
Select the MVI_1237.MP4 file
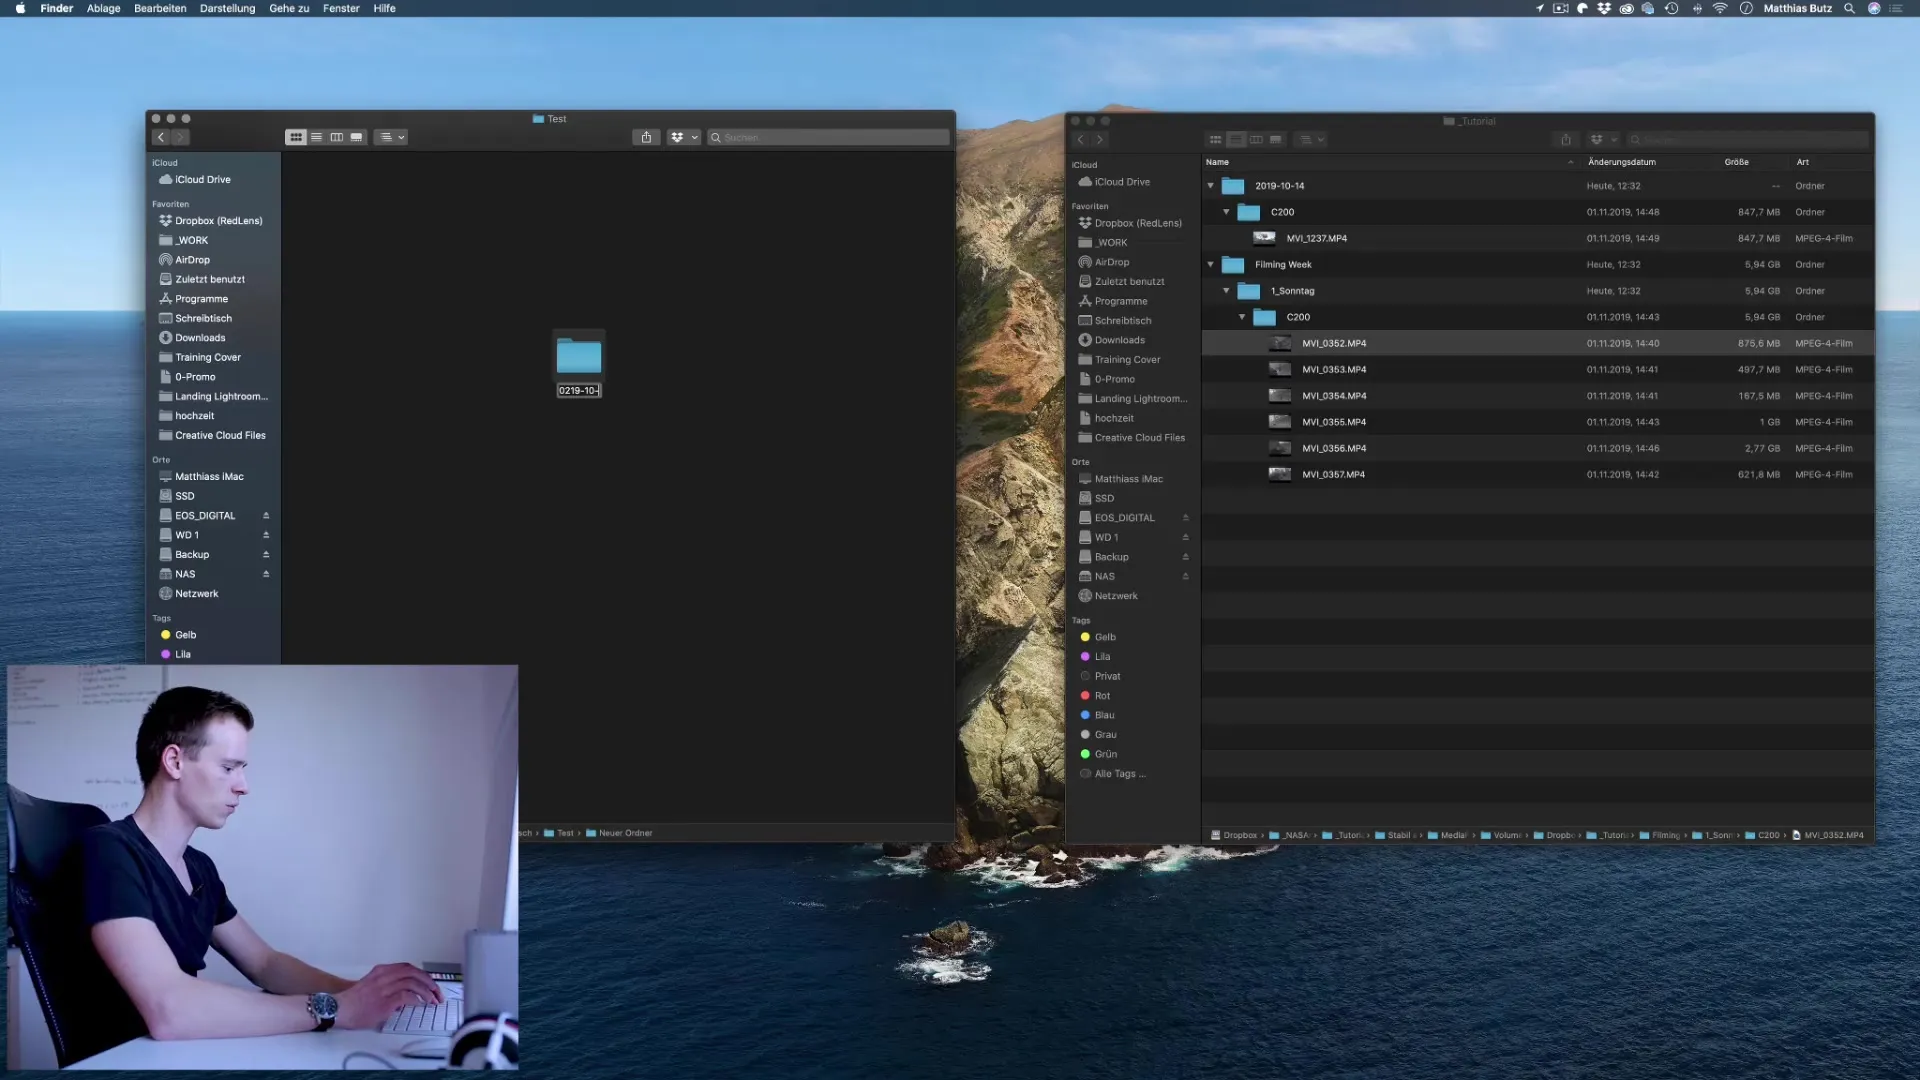tap(1537, 238)
